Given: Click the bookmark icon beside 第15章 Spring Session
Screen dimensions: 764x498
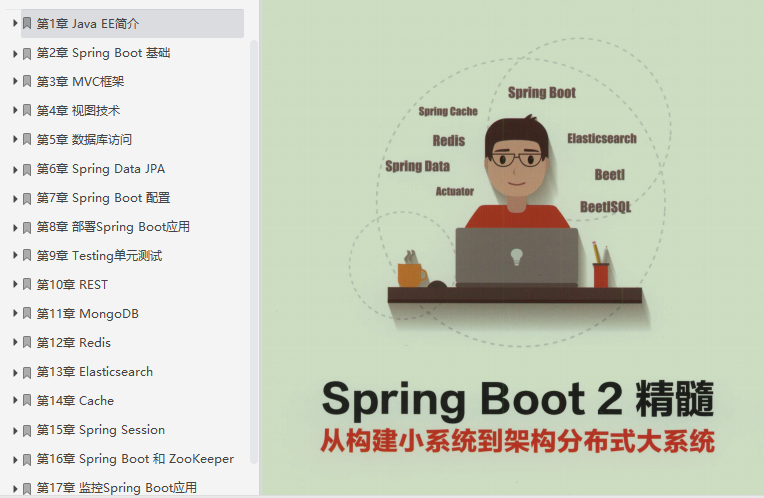Looking at the screenshot, I should point(27,430).
